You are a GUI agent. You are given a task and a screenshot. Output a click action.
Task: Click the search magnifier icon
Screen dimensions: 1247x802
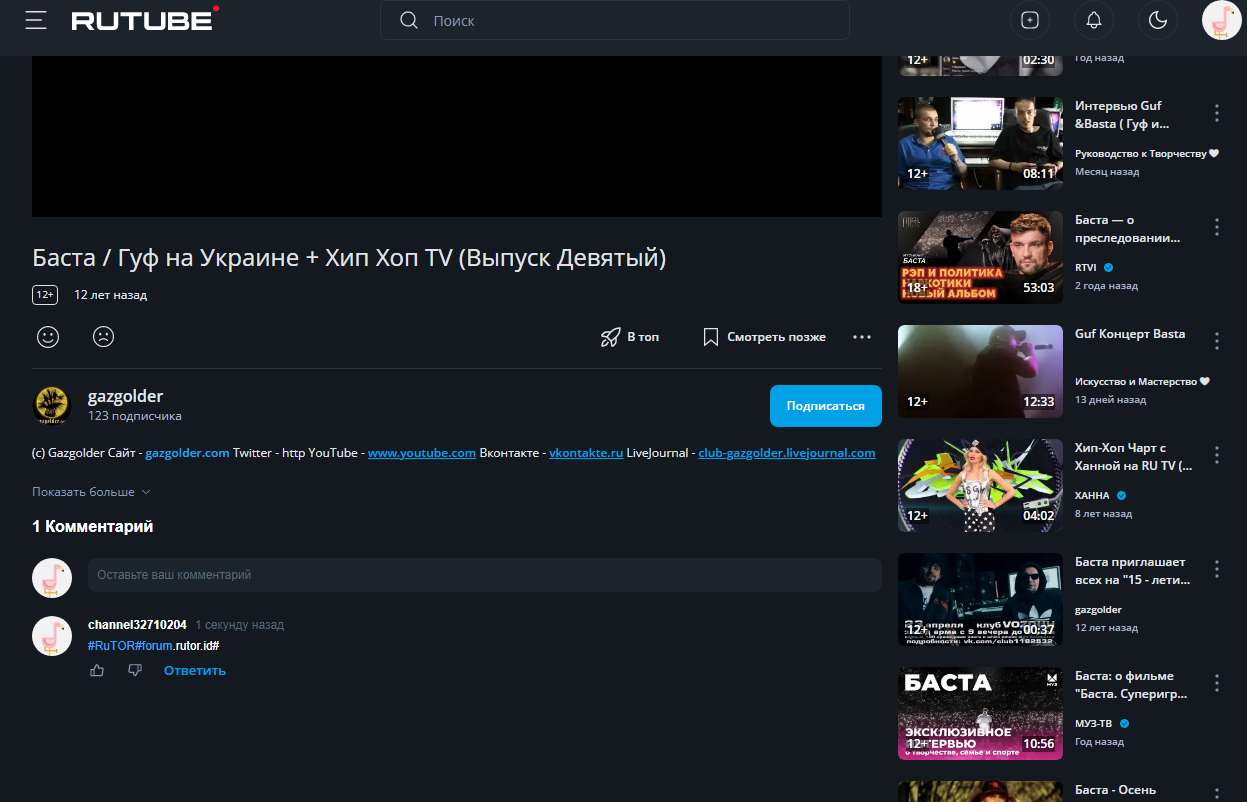pyautogui.click(x=408, y=20)
